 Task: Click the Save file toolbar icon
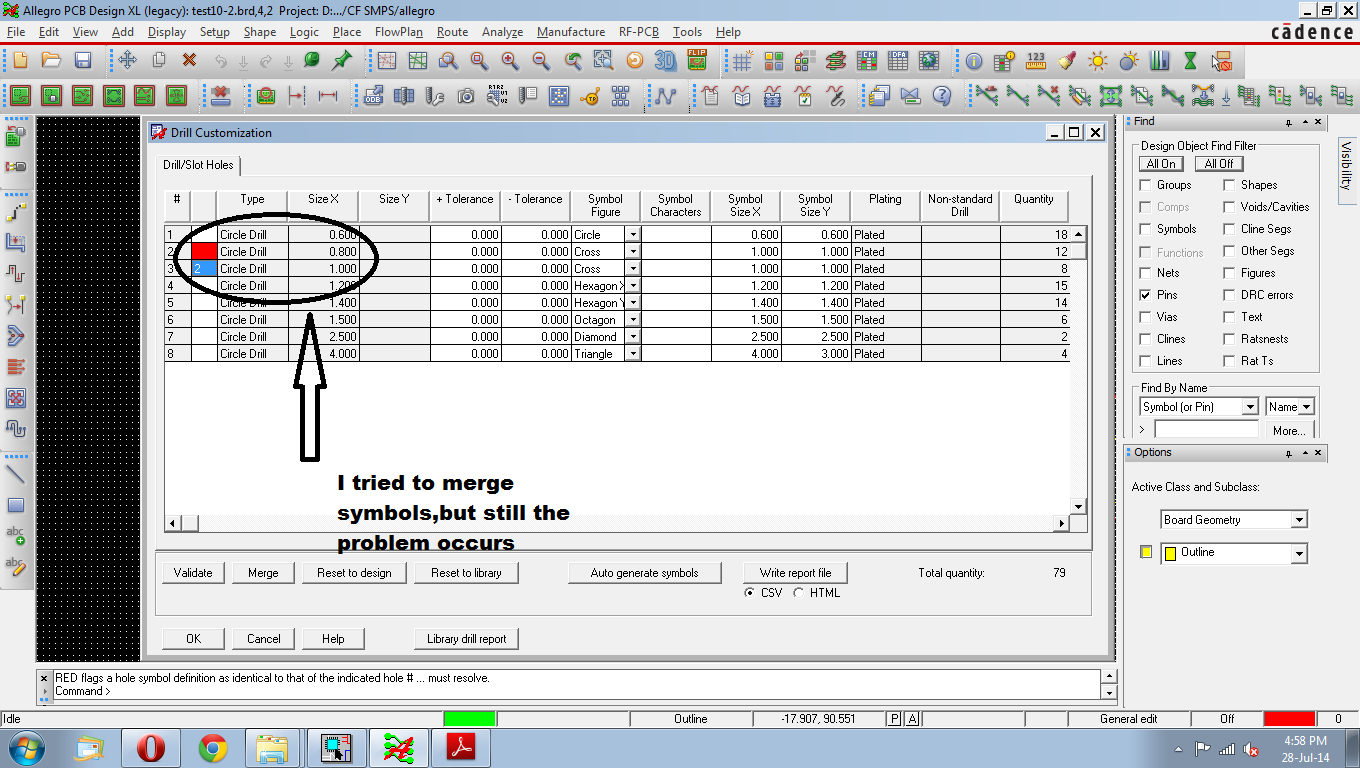coord(83,61)
